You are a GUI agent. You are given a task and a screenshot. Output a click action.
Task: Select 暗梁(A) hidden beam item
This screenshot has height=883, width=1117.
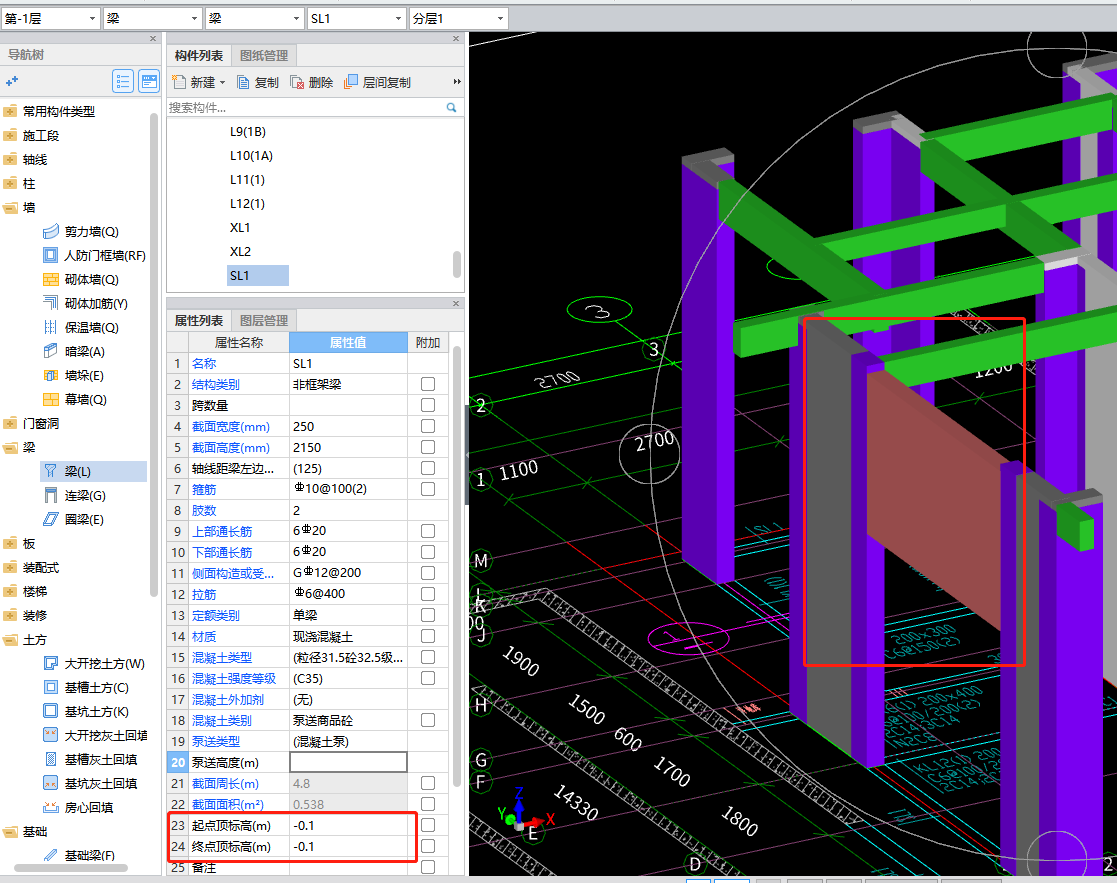[x=73, y=352]
